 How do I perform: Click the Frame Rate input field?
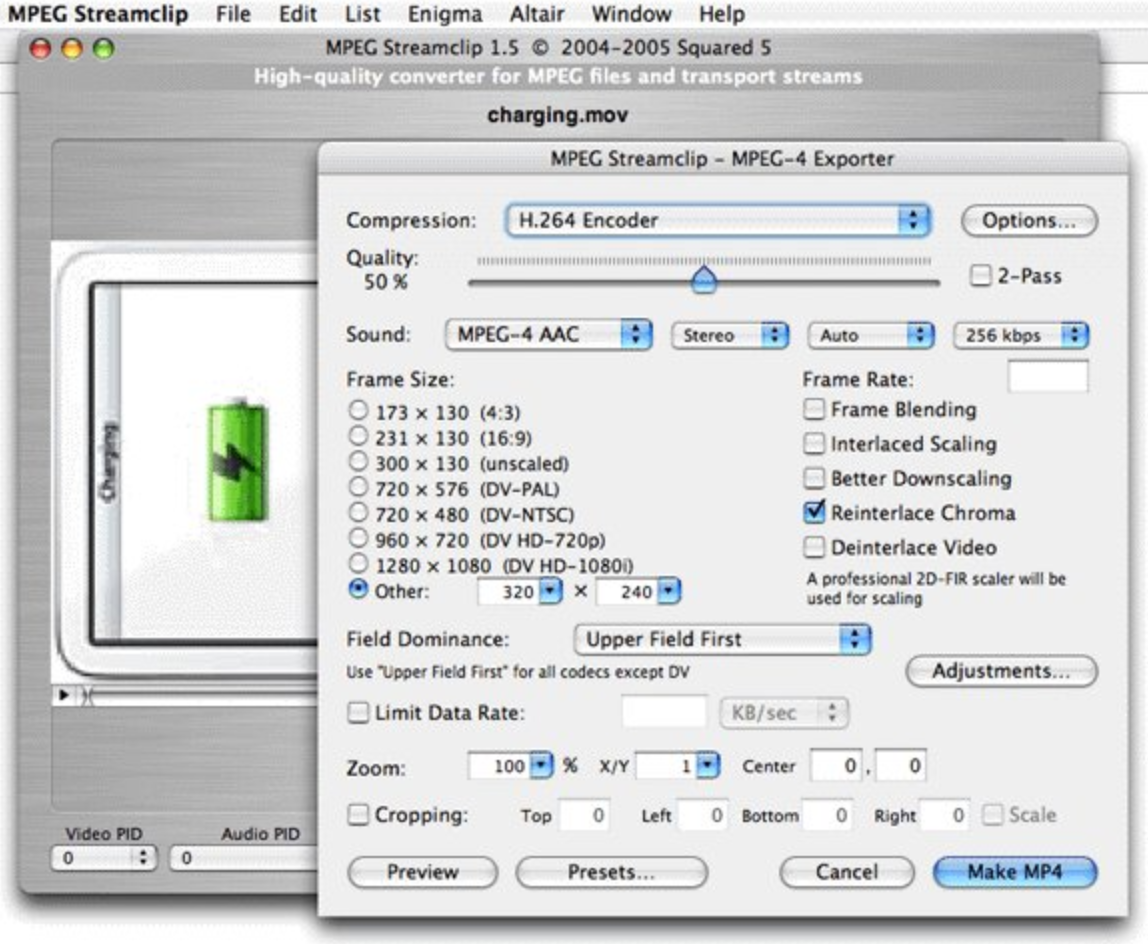[1048, 376]
